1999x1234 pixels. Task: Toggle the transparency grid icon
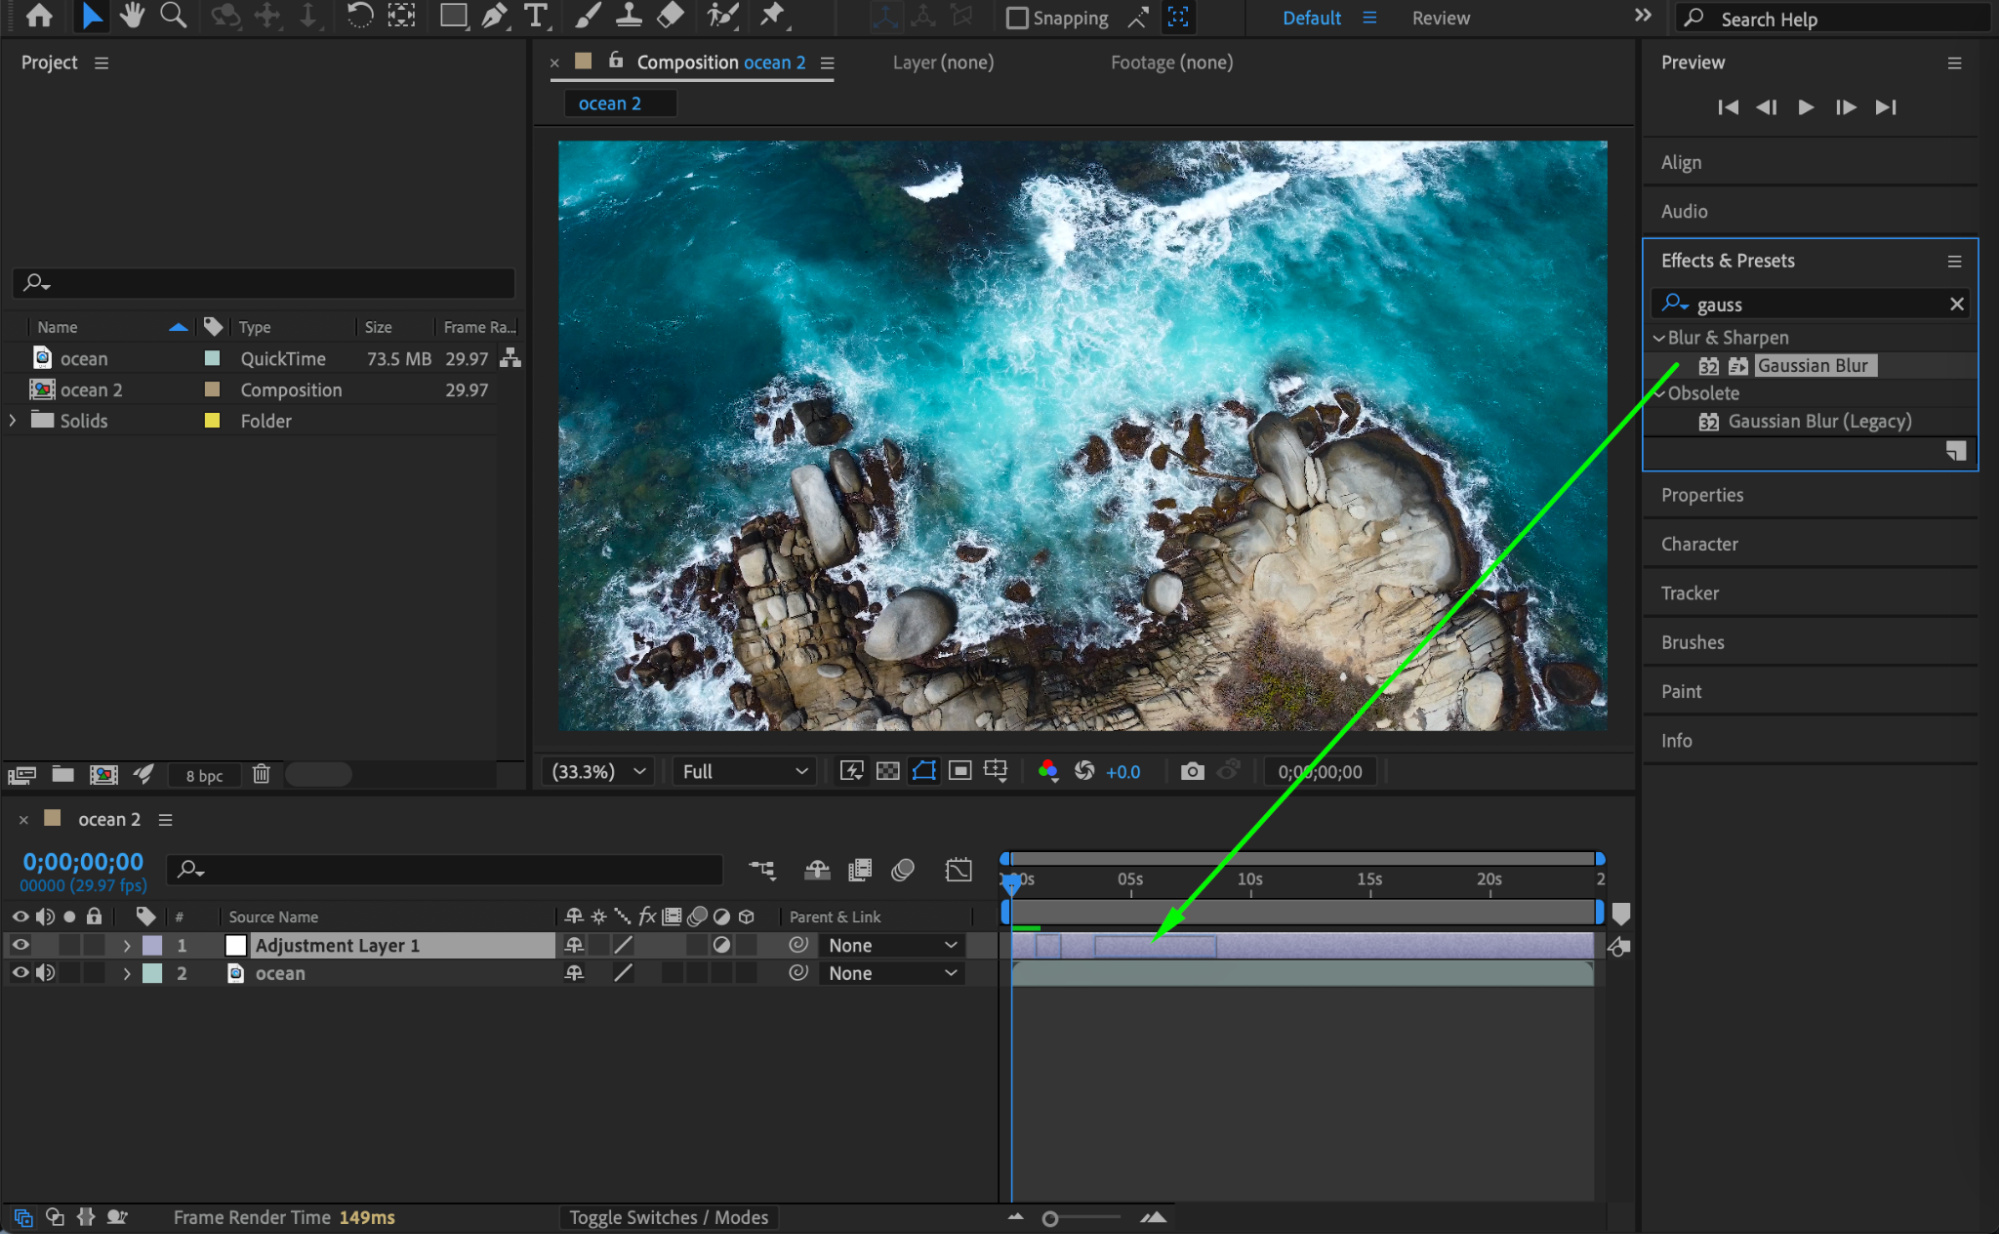888,771
